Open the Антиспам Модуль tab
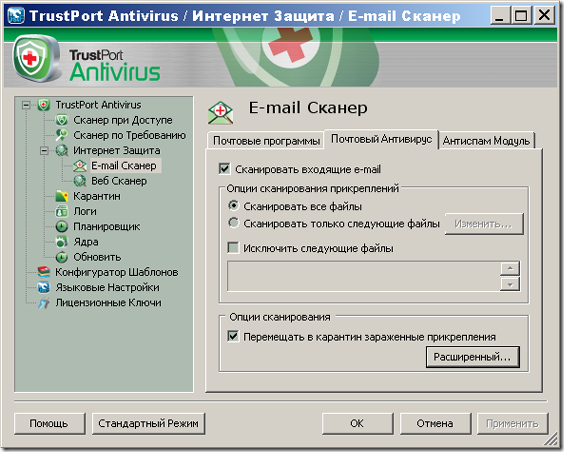 [486, 140]
